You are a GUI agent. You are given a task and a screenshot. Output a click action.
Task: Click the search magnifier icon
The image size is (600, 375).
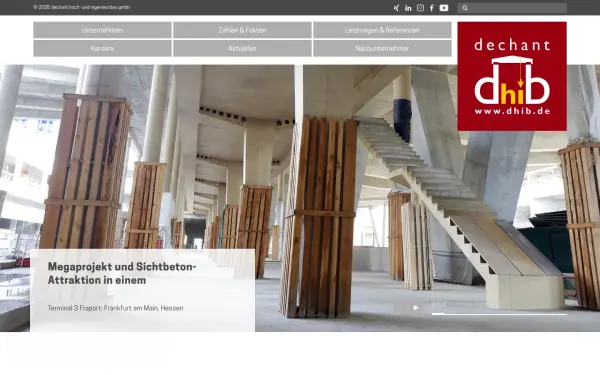pos(465,8)
